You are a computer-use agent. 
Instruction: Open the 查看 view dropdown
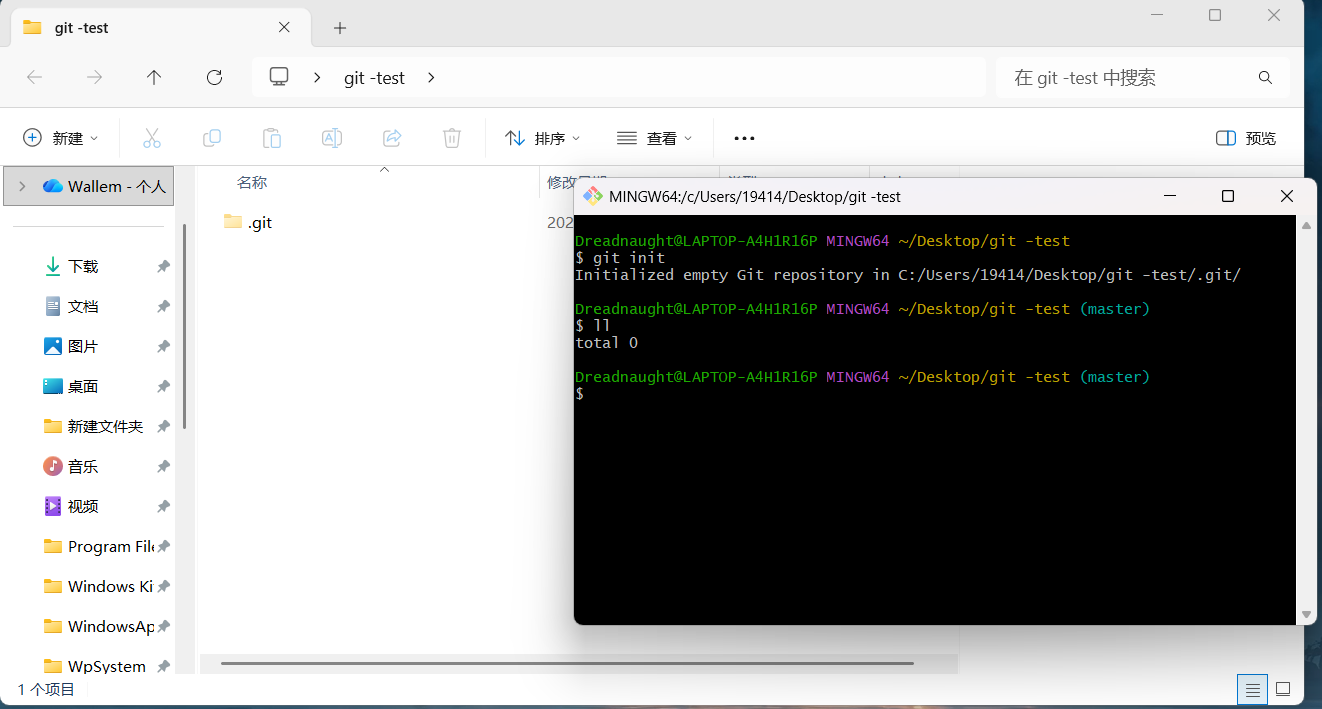point(654,138)
